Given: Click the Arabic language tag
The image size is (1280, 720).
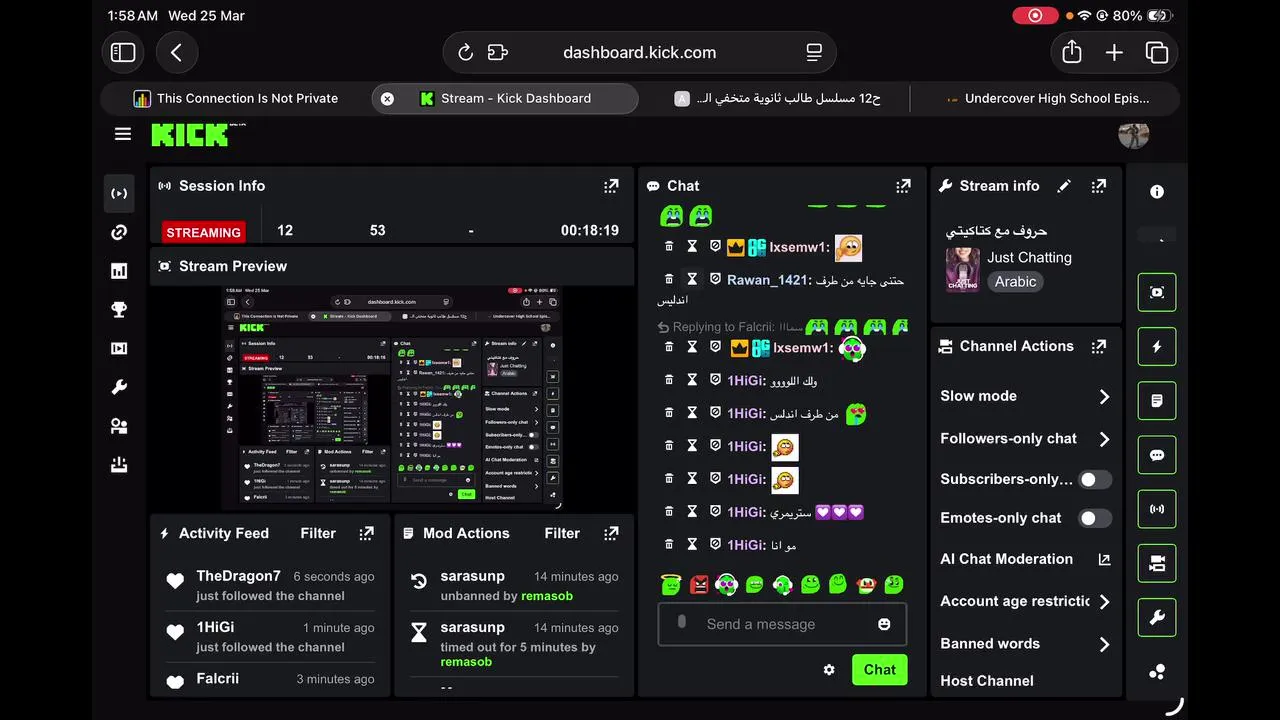Looking at the screenshot, I should (1015, 282).
